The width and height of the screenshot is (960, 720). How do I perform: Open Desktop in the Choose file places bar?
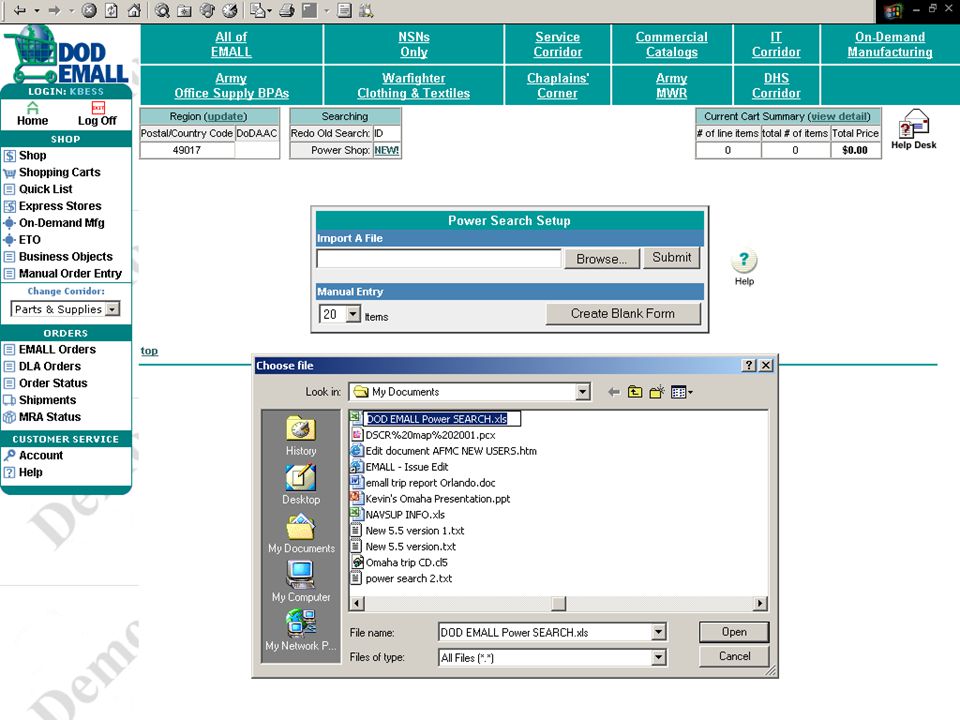pos(301,484)
